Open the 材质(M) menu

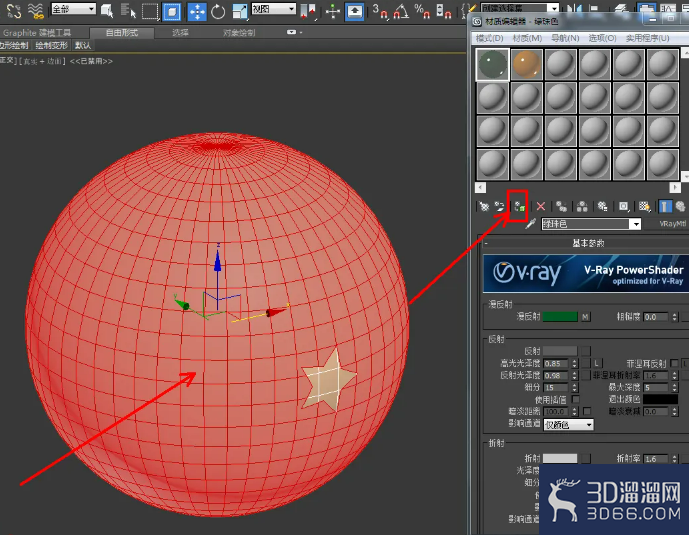(x=527, y=38)
